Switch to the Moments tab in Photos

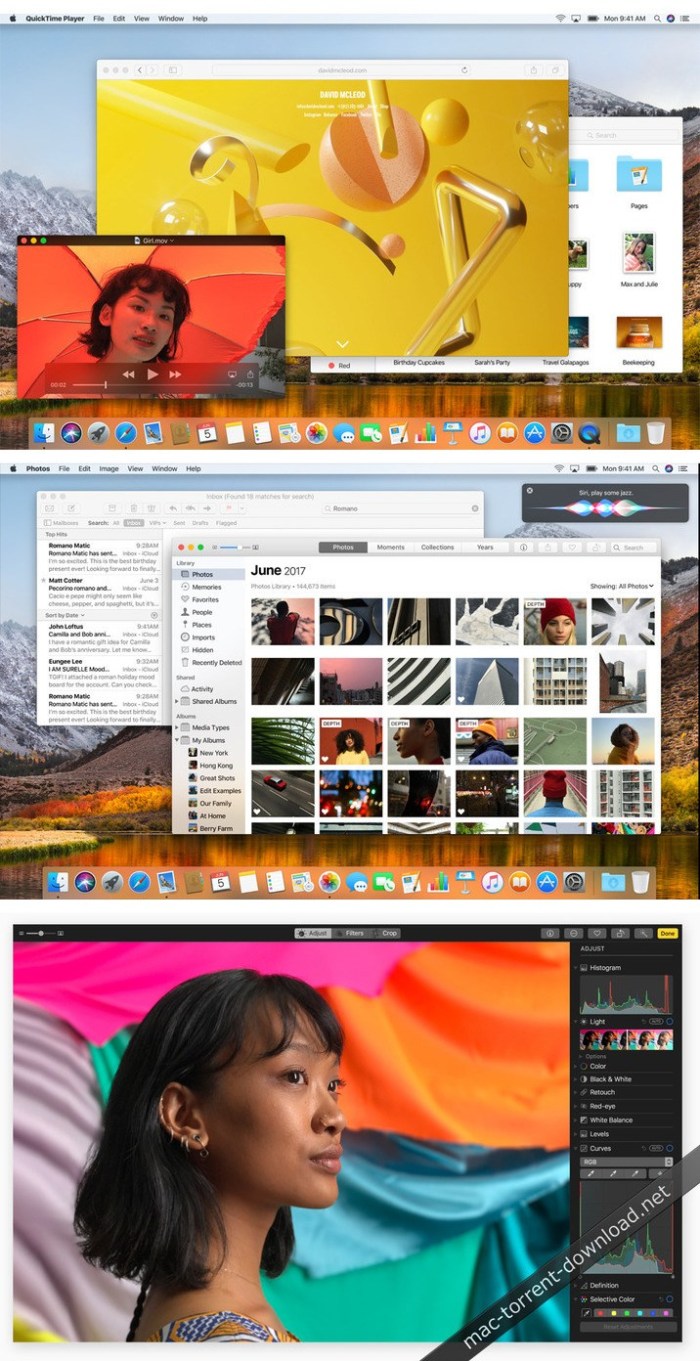click(x=391, y=547)
